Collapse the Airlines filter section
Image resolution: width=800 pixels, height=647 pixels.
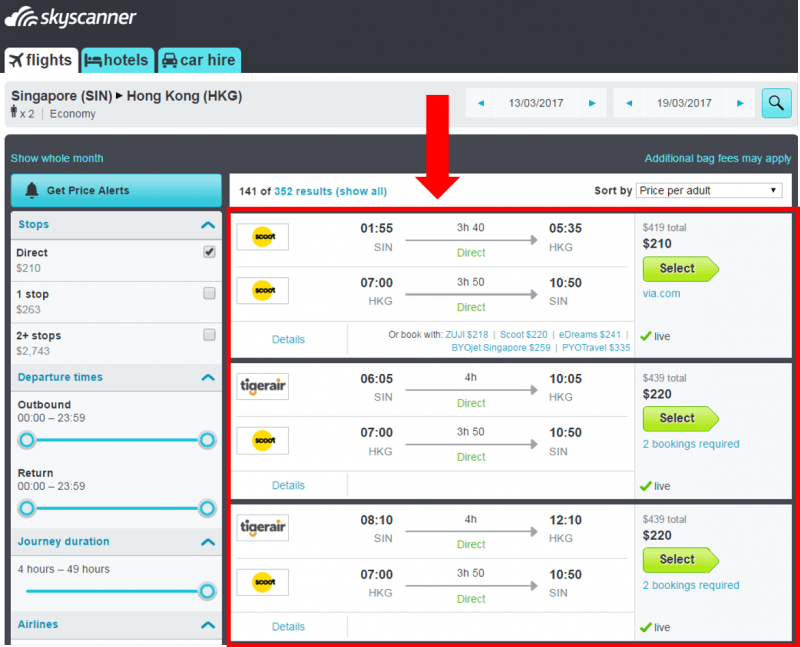pos(208,625)
